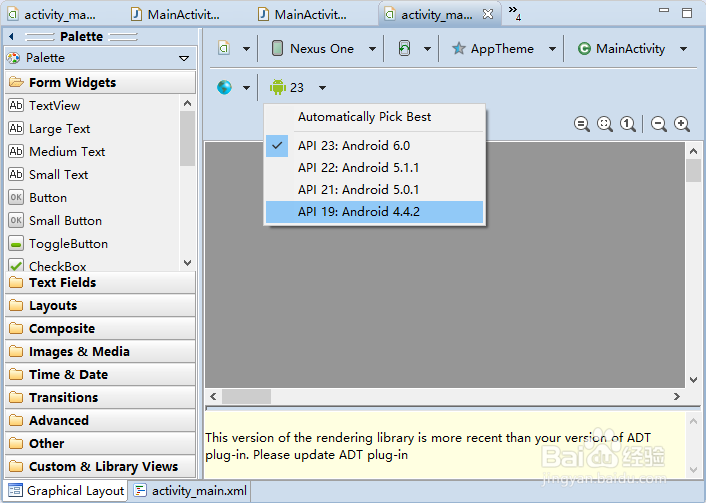The width and height of the screenshot is (706, 503).
Task: Expand the Composite category
Action: [x=100, y=328]
